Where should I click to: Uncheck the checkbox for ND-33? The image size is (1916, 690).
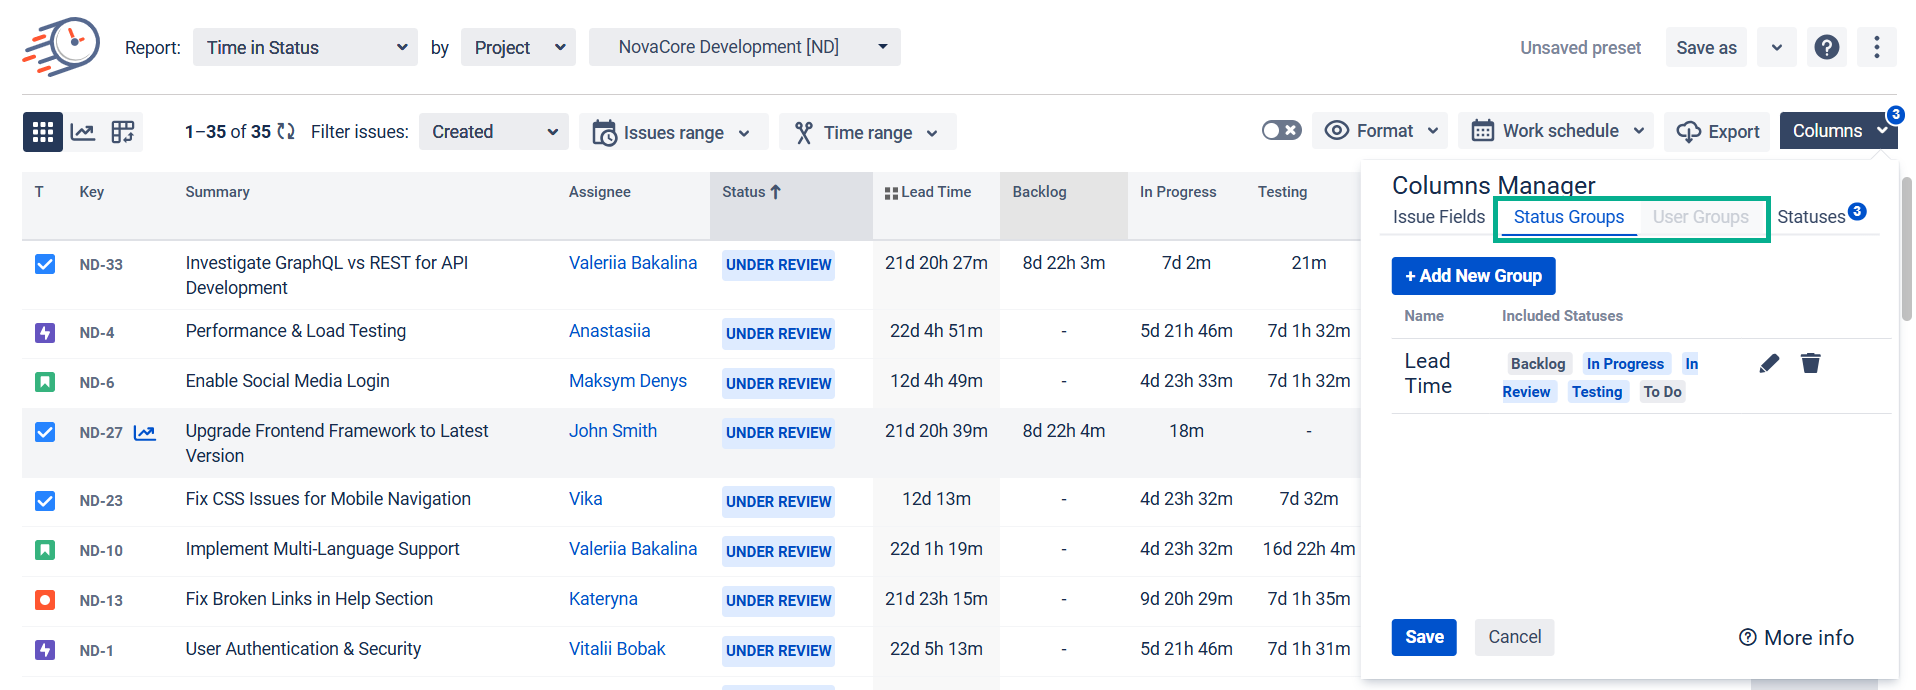45,264
